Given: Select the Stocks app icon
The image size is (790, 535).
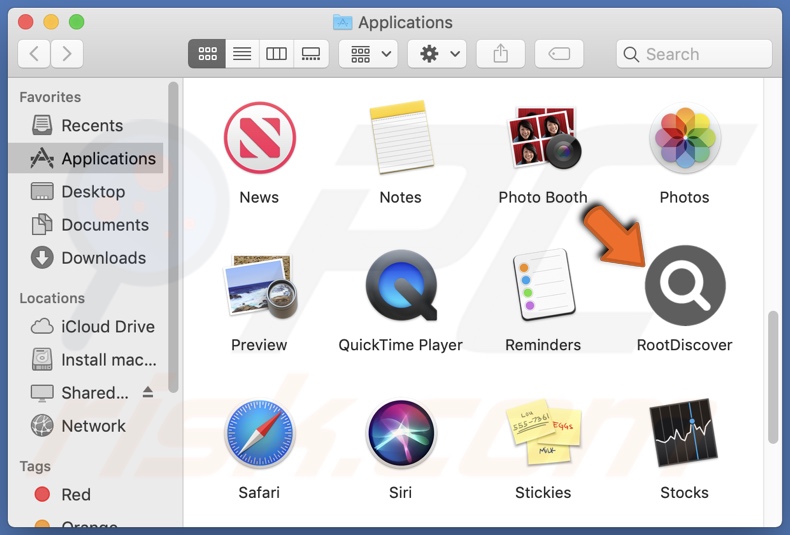Looking at the screenshot, I should click(685, 433).
